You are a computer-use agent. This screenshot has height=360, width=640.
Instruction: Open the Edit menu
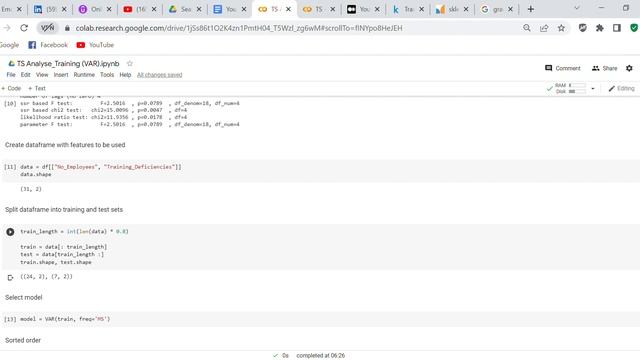coord(25,75)
